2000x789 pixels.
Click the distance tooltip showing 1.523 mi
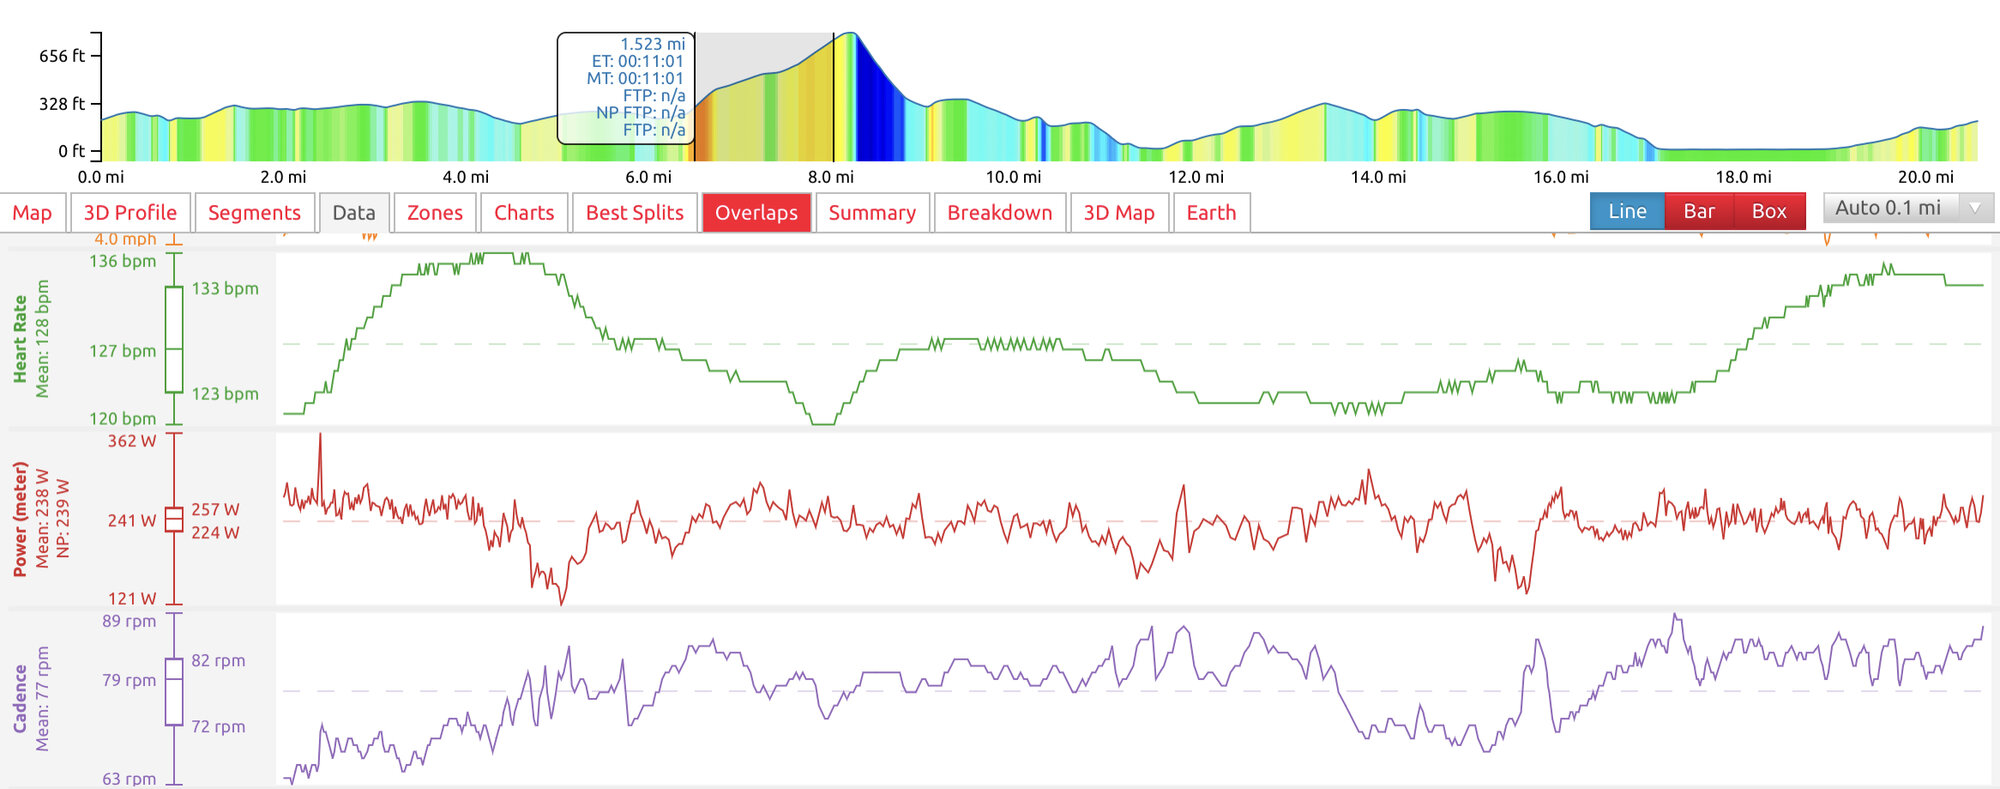pyautogui.click(x=626, y=88)
